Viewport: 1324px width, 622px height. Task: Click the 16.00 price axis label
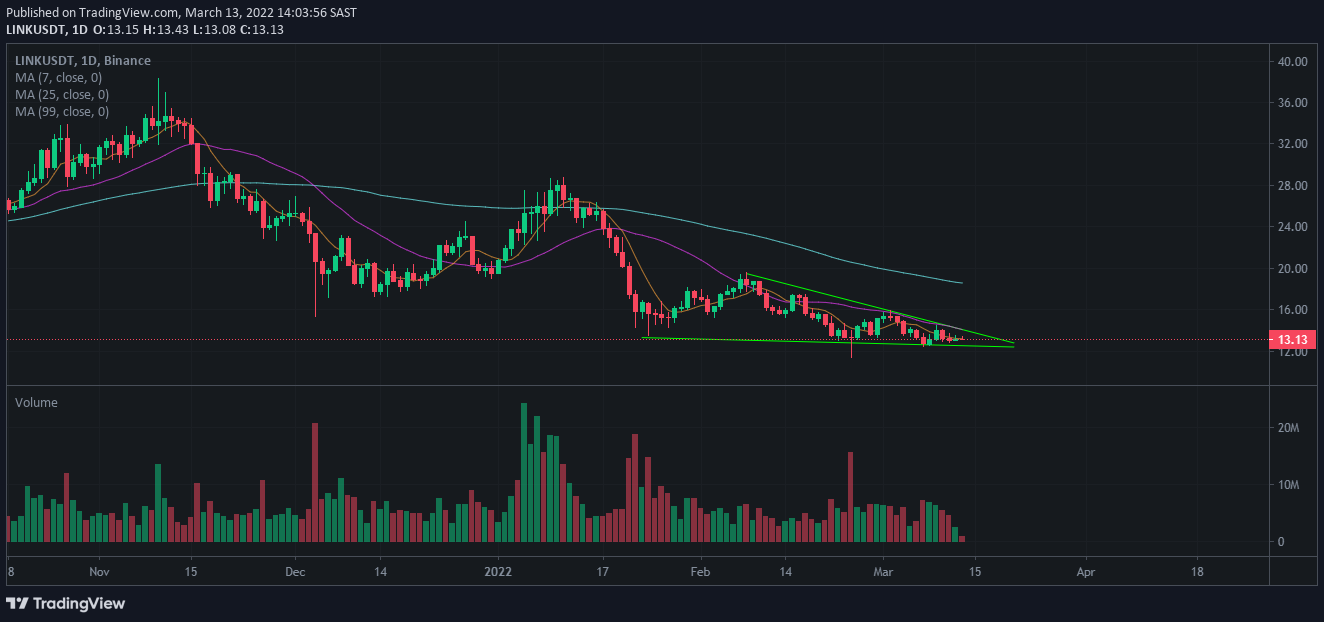(1293, 310)
